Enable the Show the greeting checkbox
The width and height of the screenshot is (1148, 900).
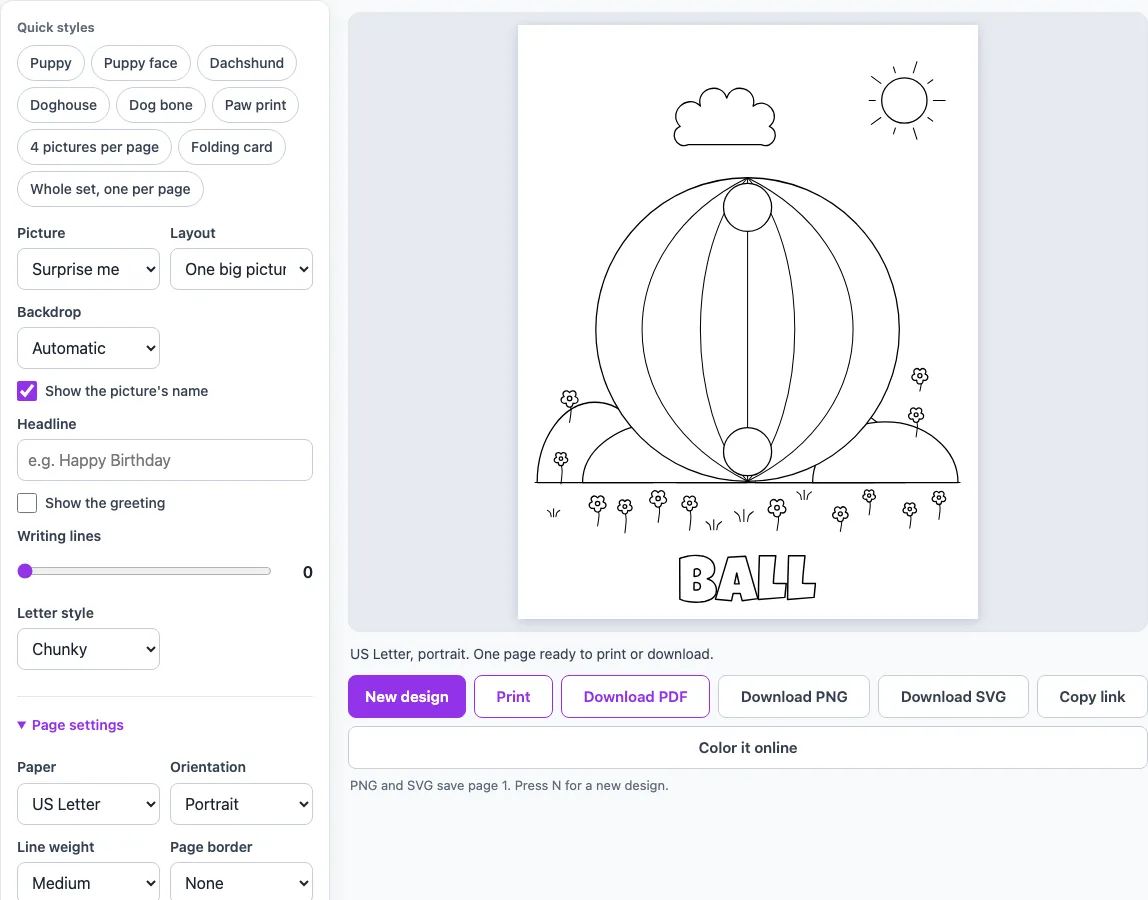click(27, 503)
